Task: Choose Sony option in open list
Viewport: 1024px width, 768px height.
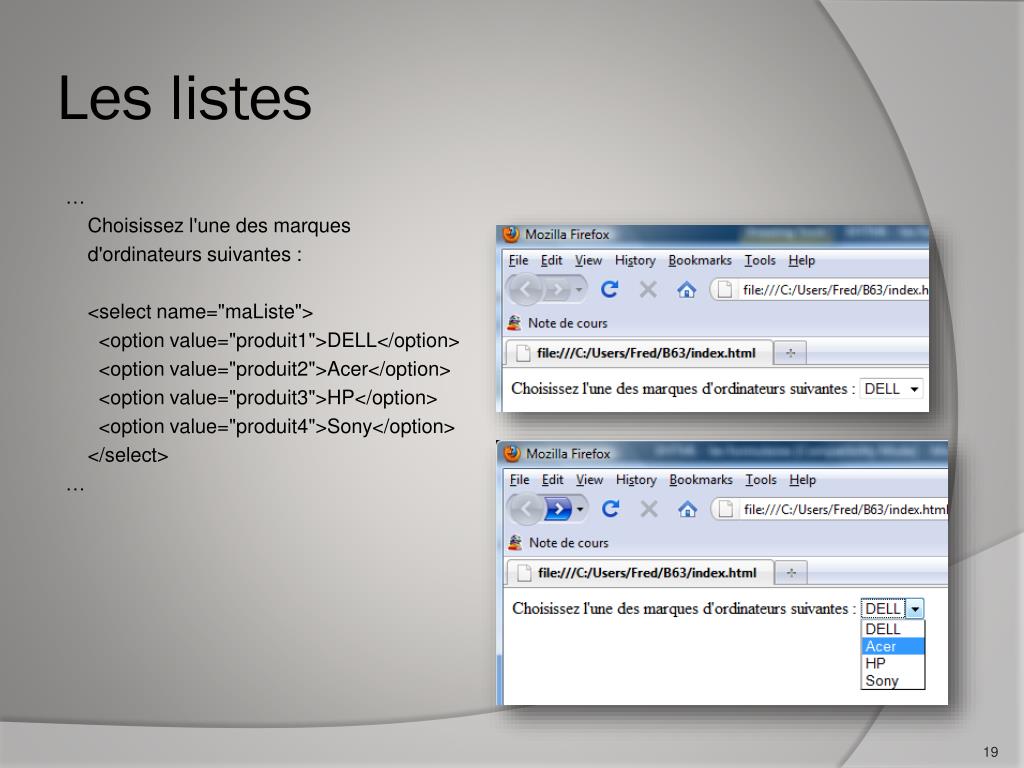Action: pyautogui.click(x=893, y=680)
